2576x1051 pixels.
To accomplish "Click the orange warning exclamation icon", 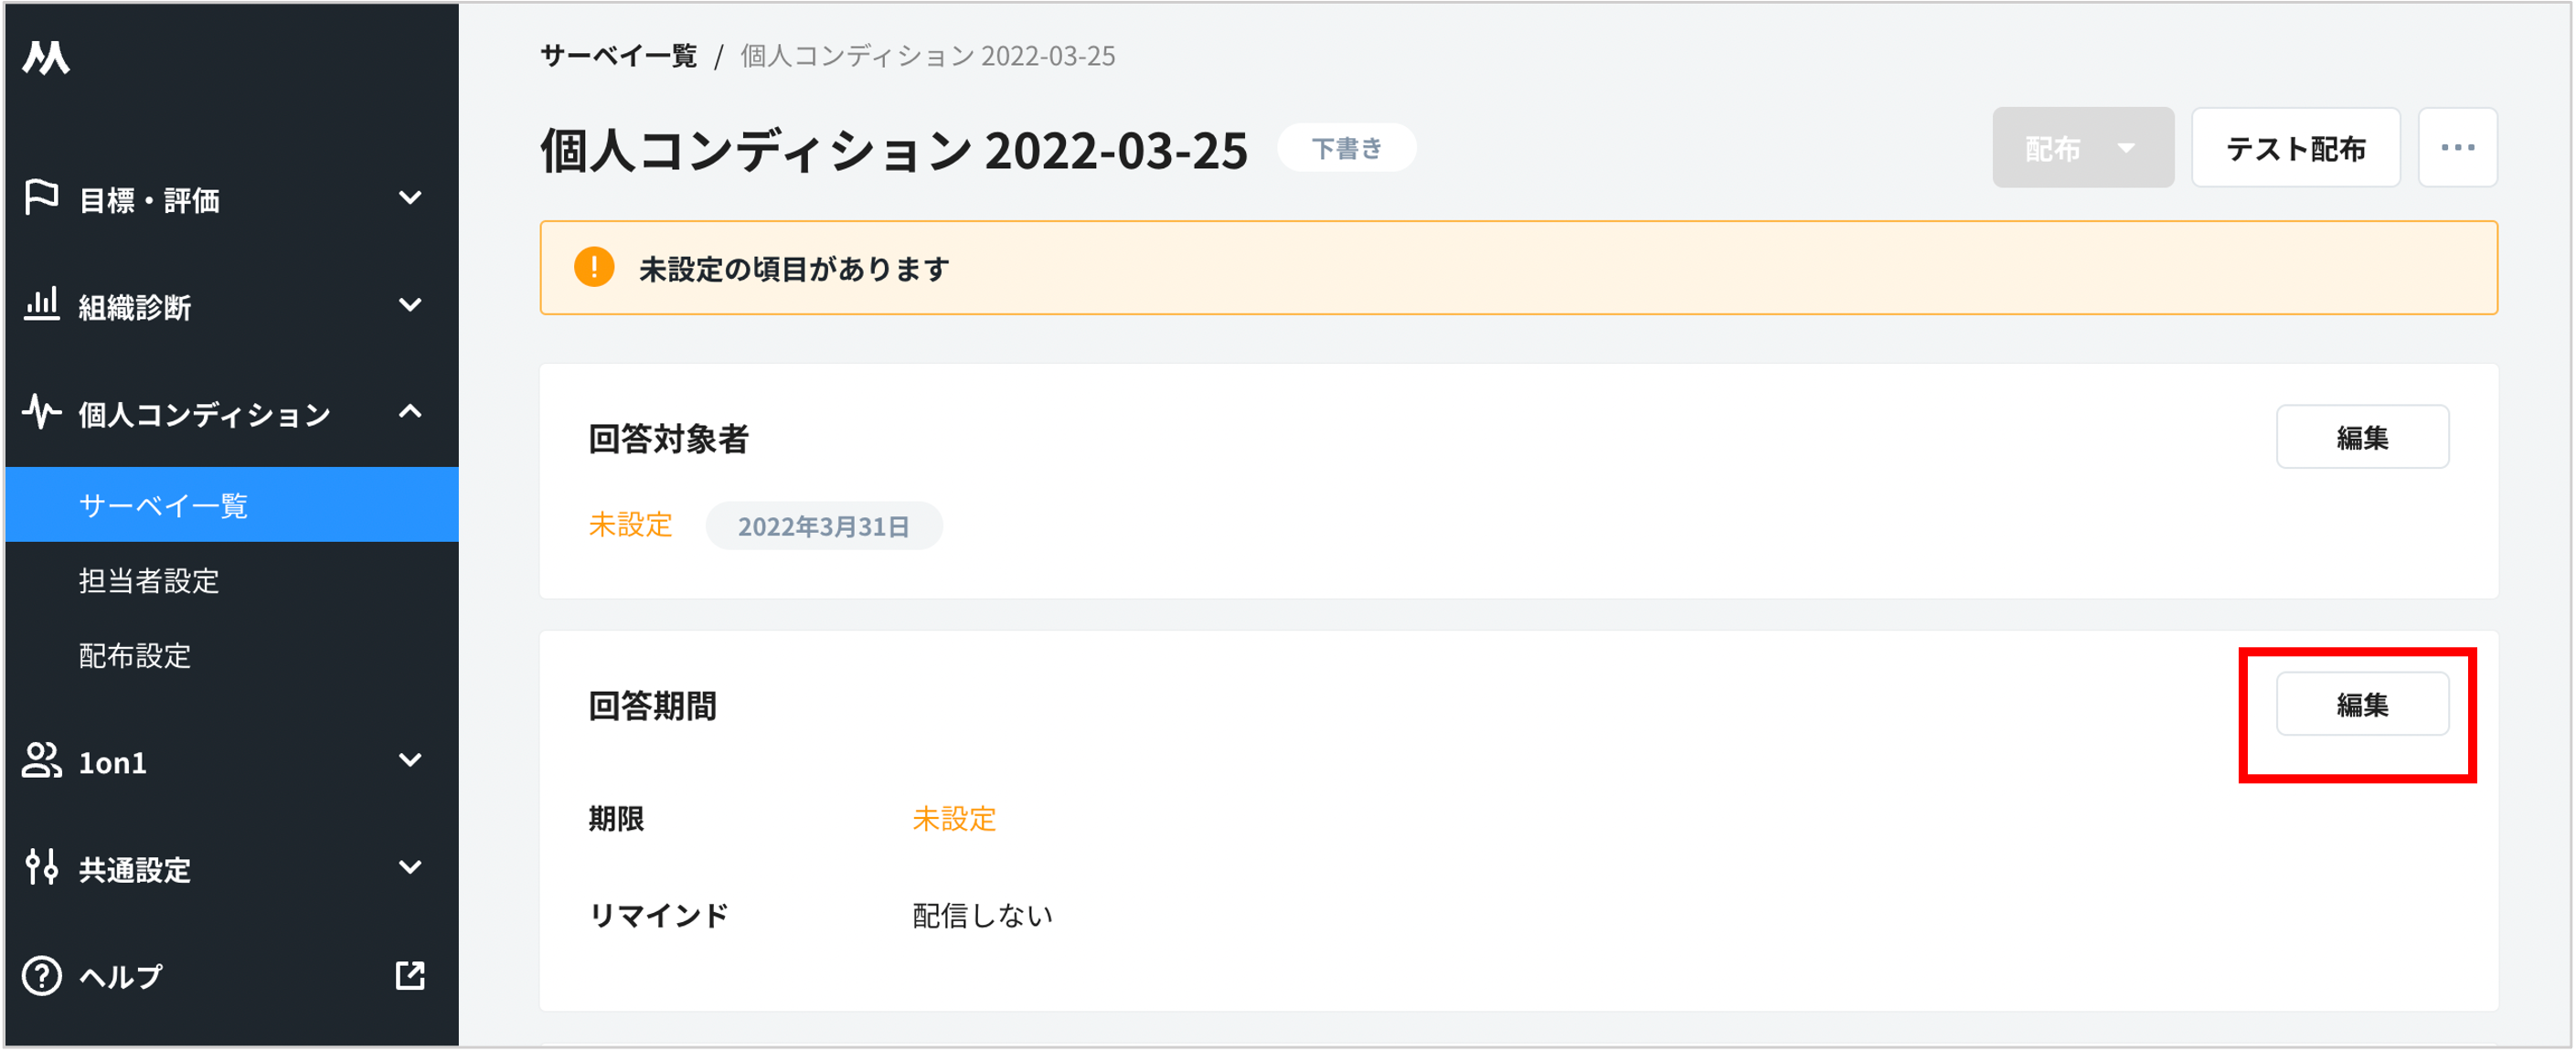I will 594,268.
